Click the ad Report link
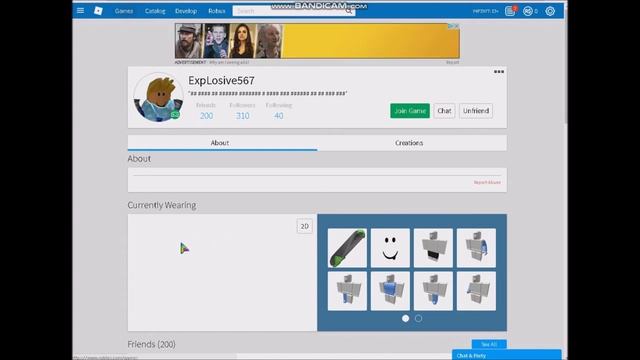The image size is (640, 360). (452, 62)
